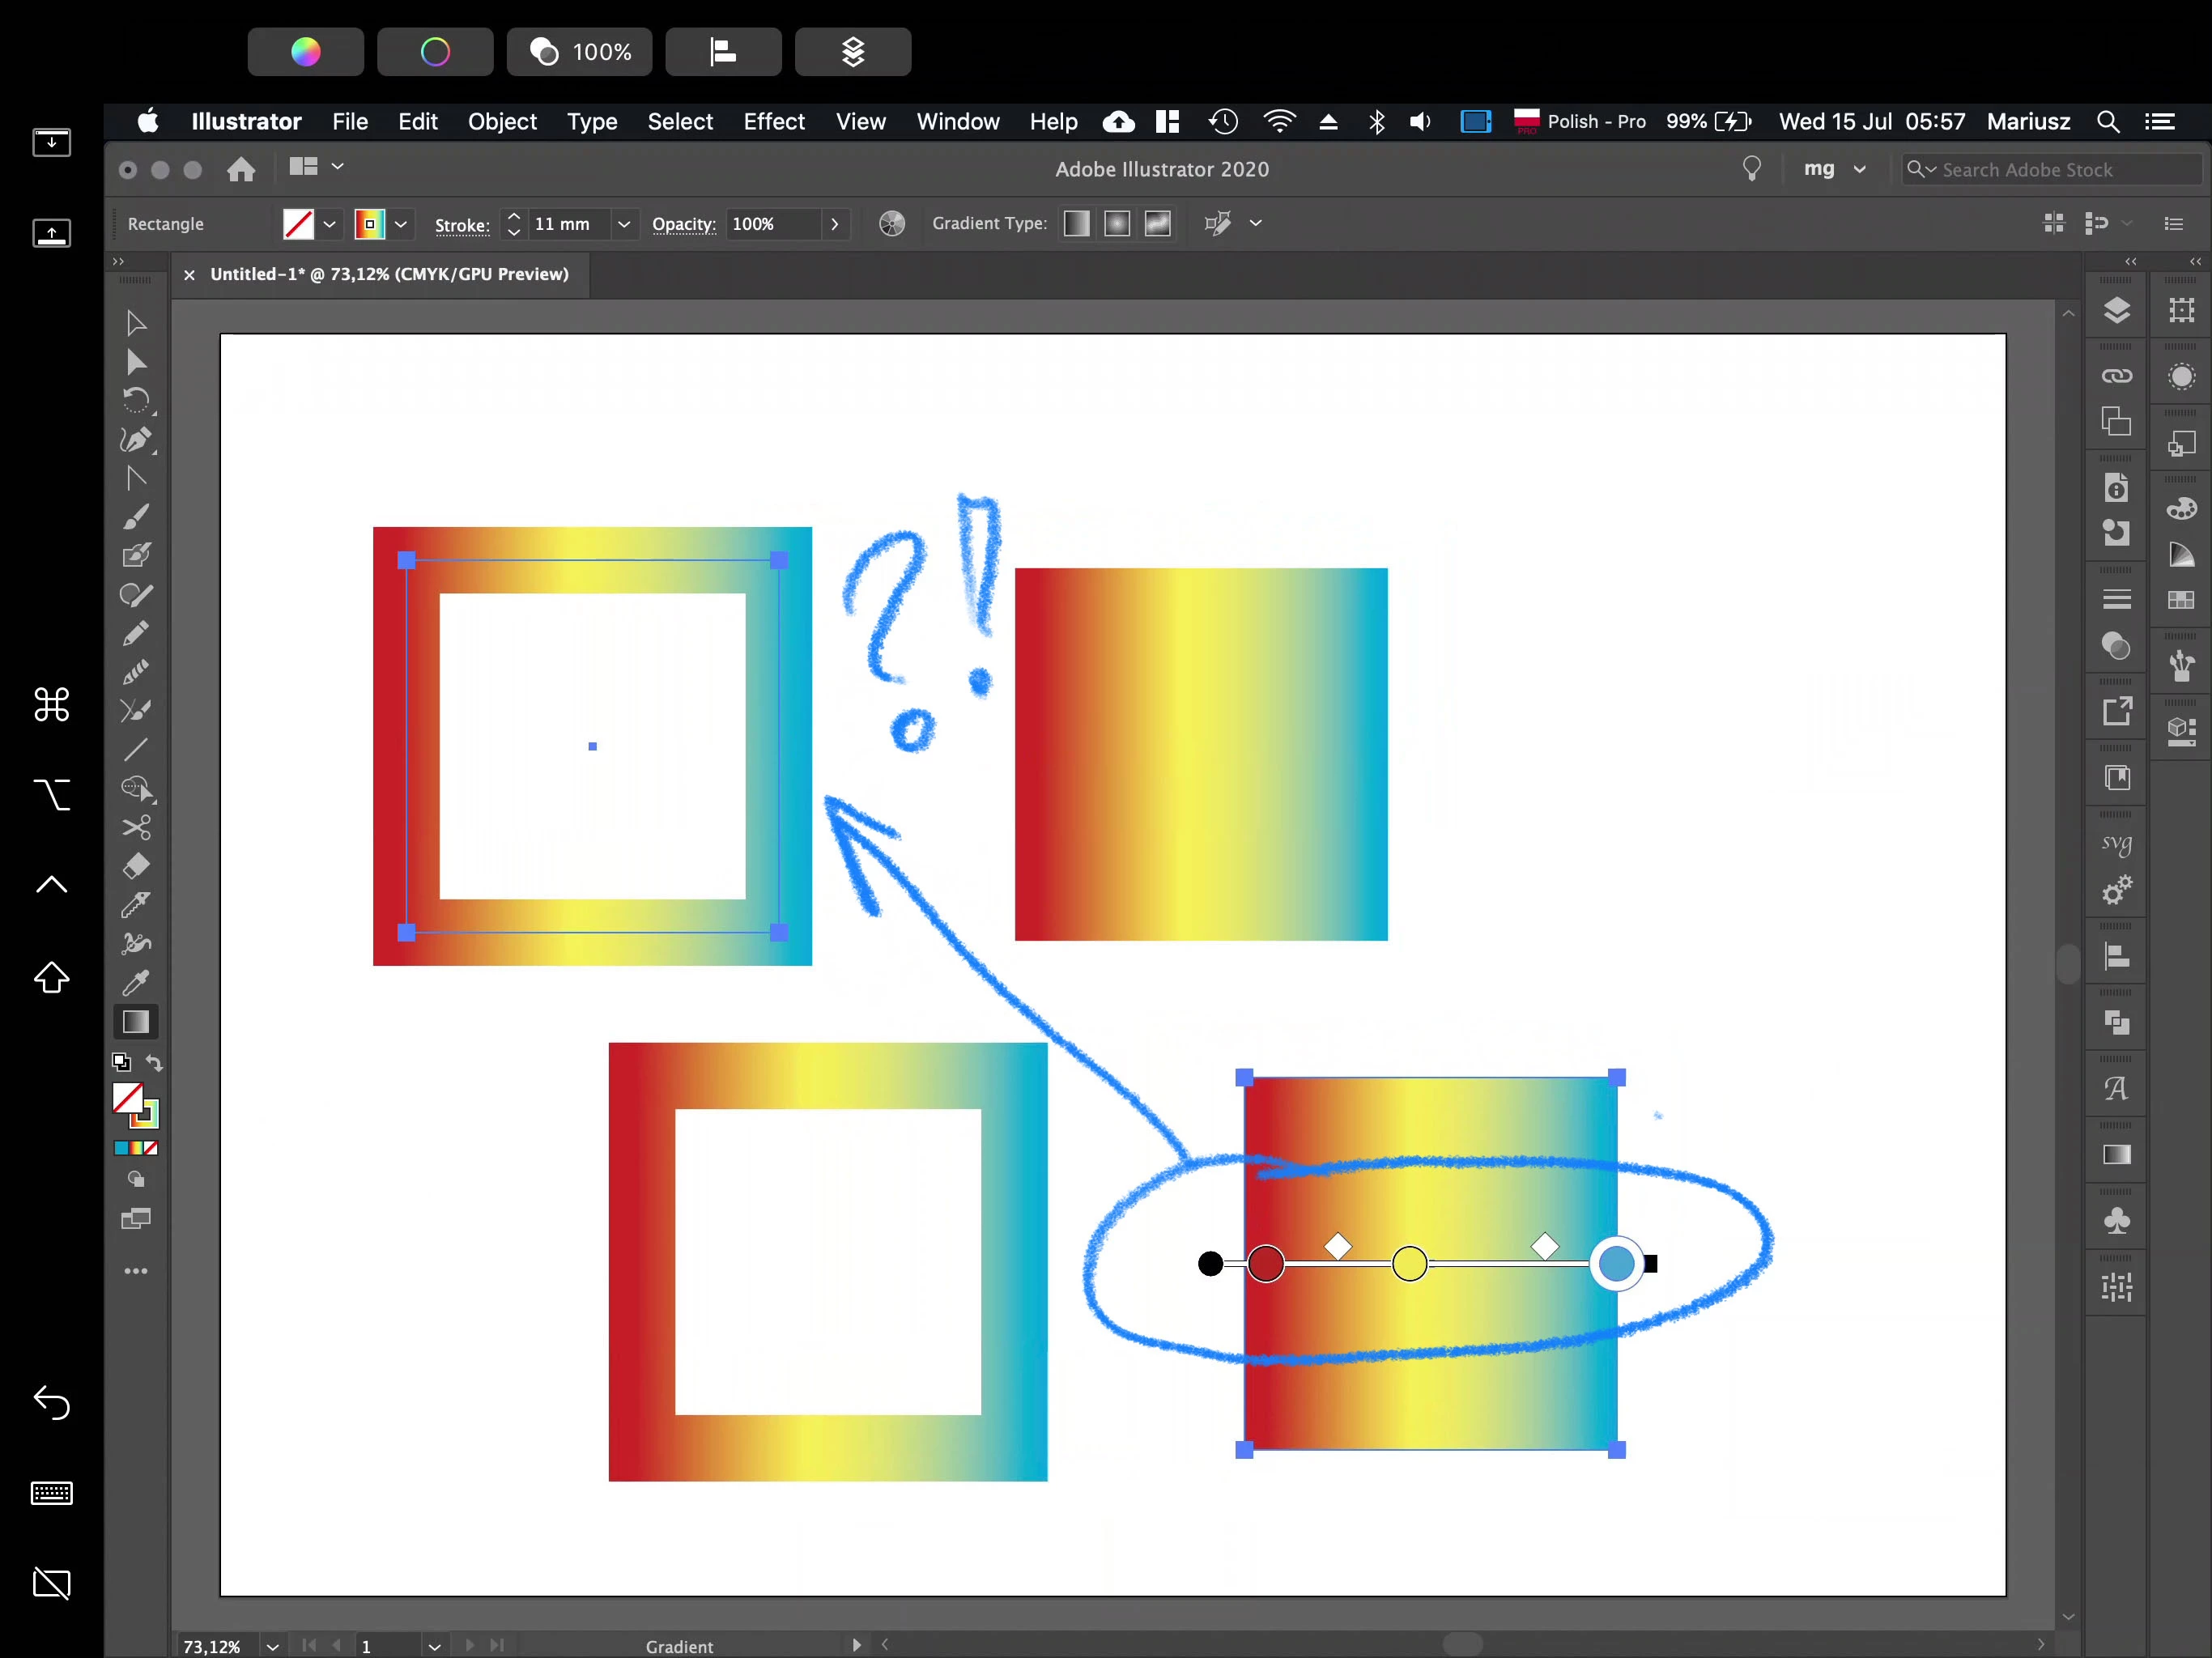Select the Paintbrush tool

click(136, 517)
